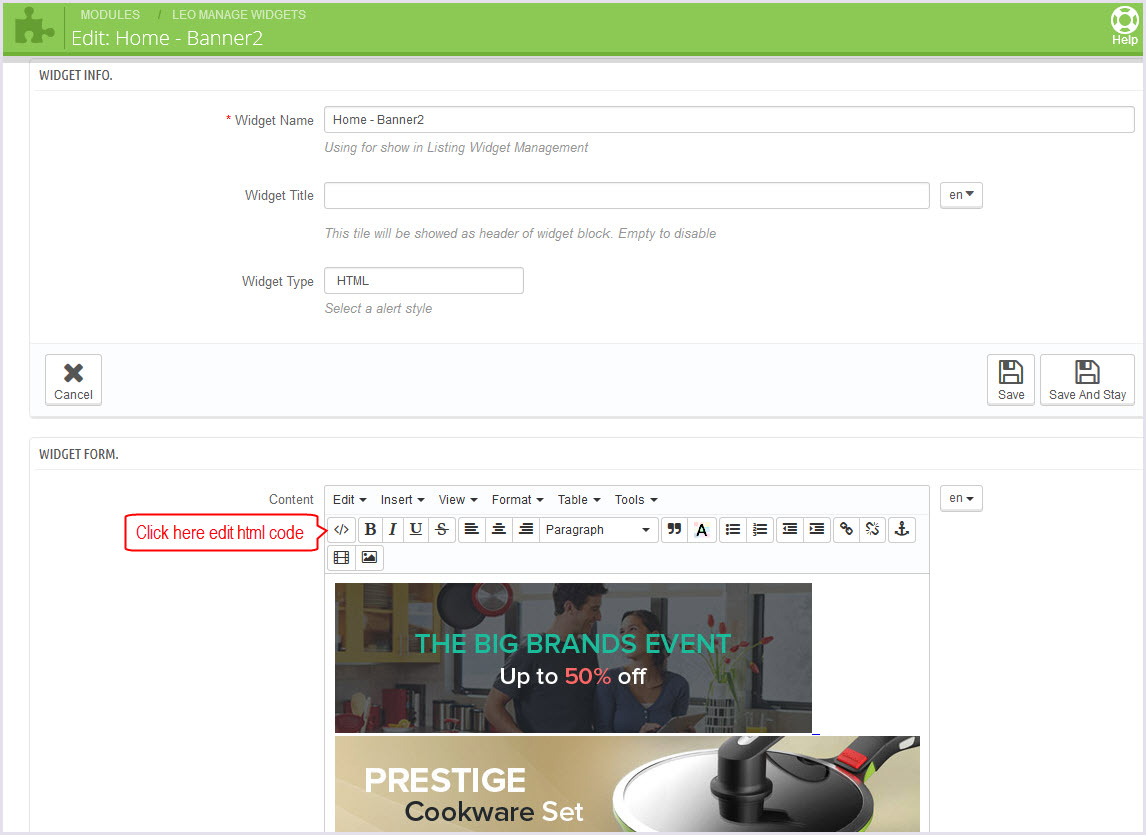The width and height of the screenshot is (1146, 835).
Task: Open the Tools menu in editor
Action: 636,499
